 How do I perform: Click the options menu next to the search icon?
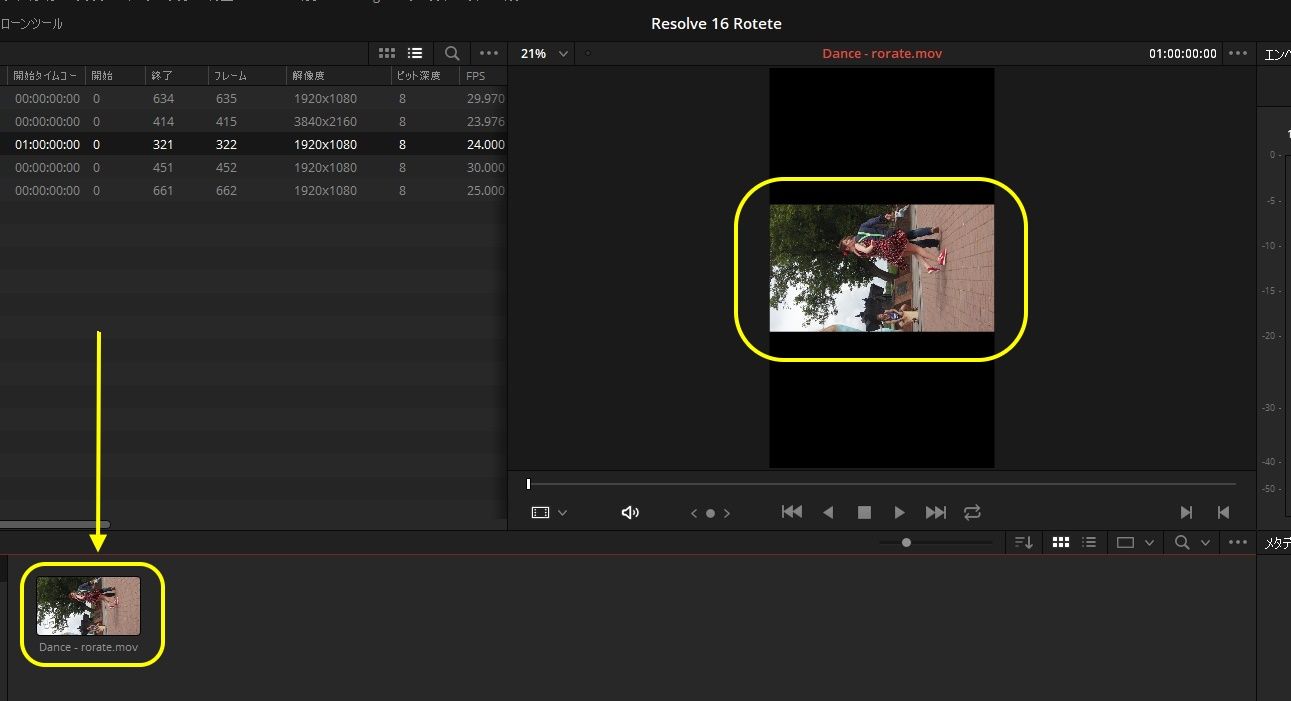[489, 53]
